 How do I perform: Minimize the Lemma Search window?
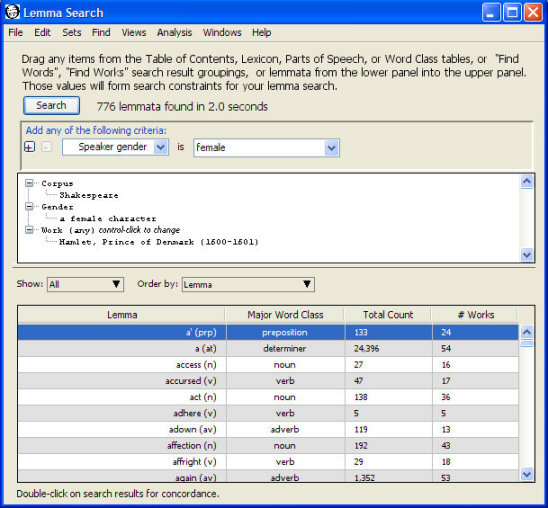pos(491,13)
